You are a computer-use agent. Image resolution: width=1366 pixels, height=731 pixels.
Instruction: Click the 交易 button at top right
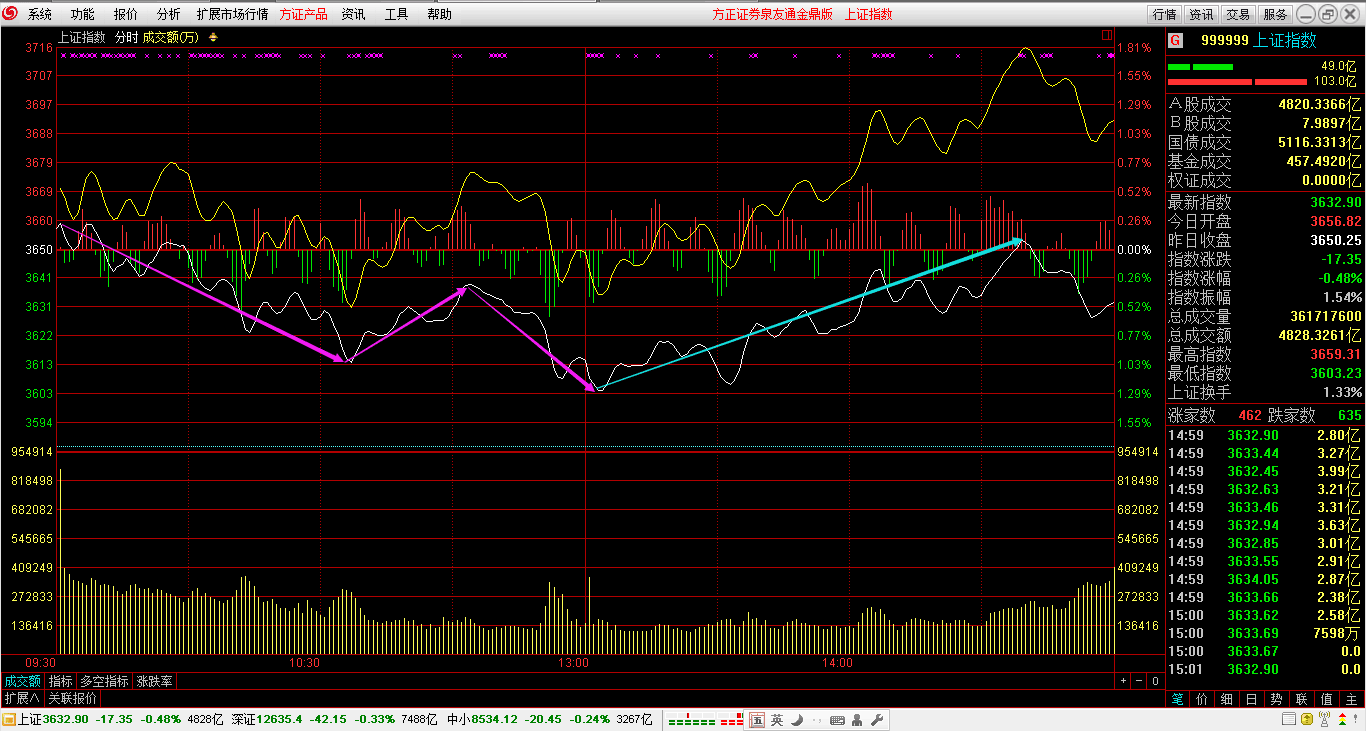1238,14
